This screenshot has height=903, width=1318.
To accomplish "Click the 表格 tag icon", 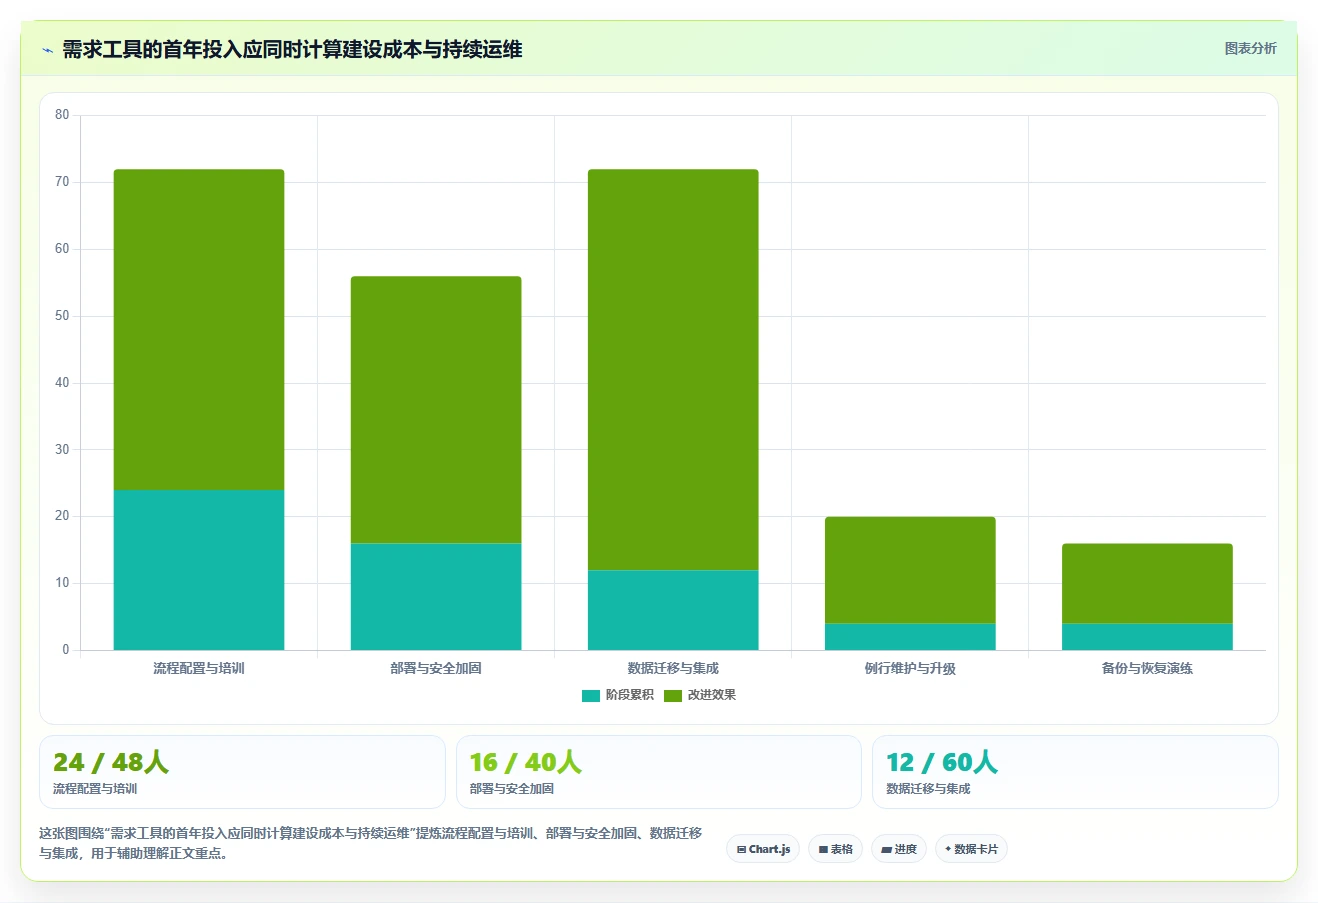I will tap(823, 849).
